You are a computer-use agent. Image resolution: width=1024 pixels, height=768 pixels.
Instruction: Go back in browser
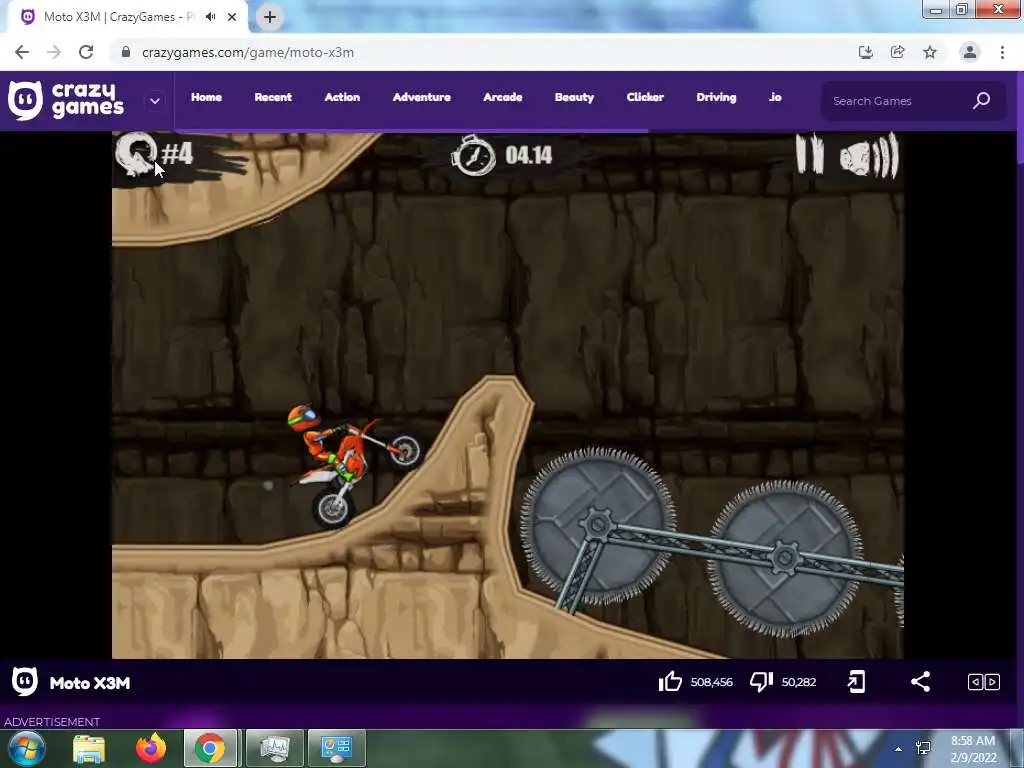22,52
